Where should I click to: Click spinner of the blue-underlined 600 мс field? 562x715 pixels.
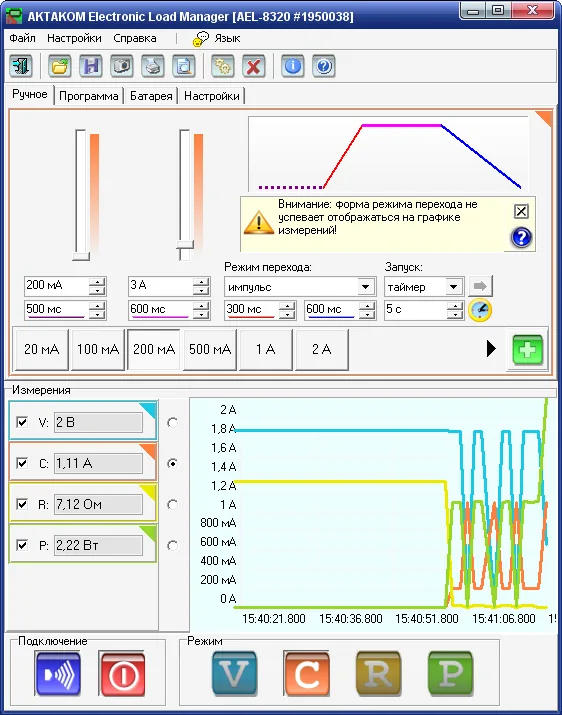coord(367,310)
